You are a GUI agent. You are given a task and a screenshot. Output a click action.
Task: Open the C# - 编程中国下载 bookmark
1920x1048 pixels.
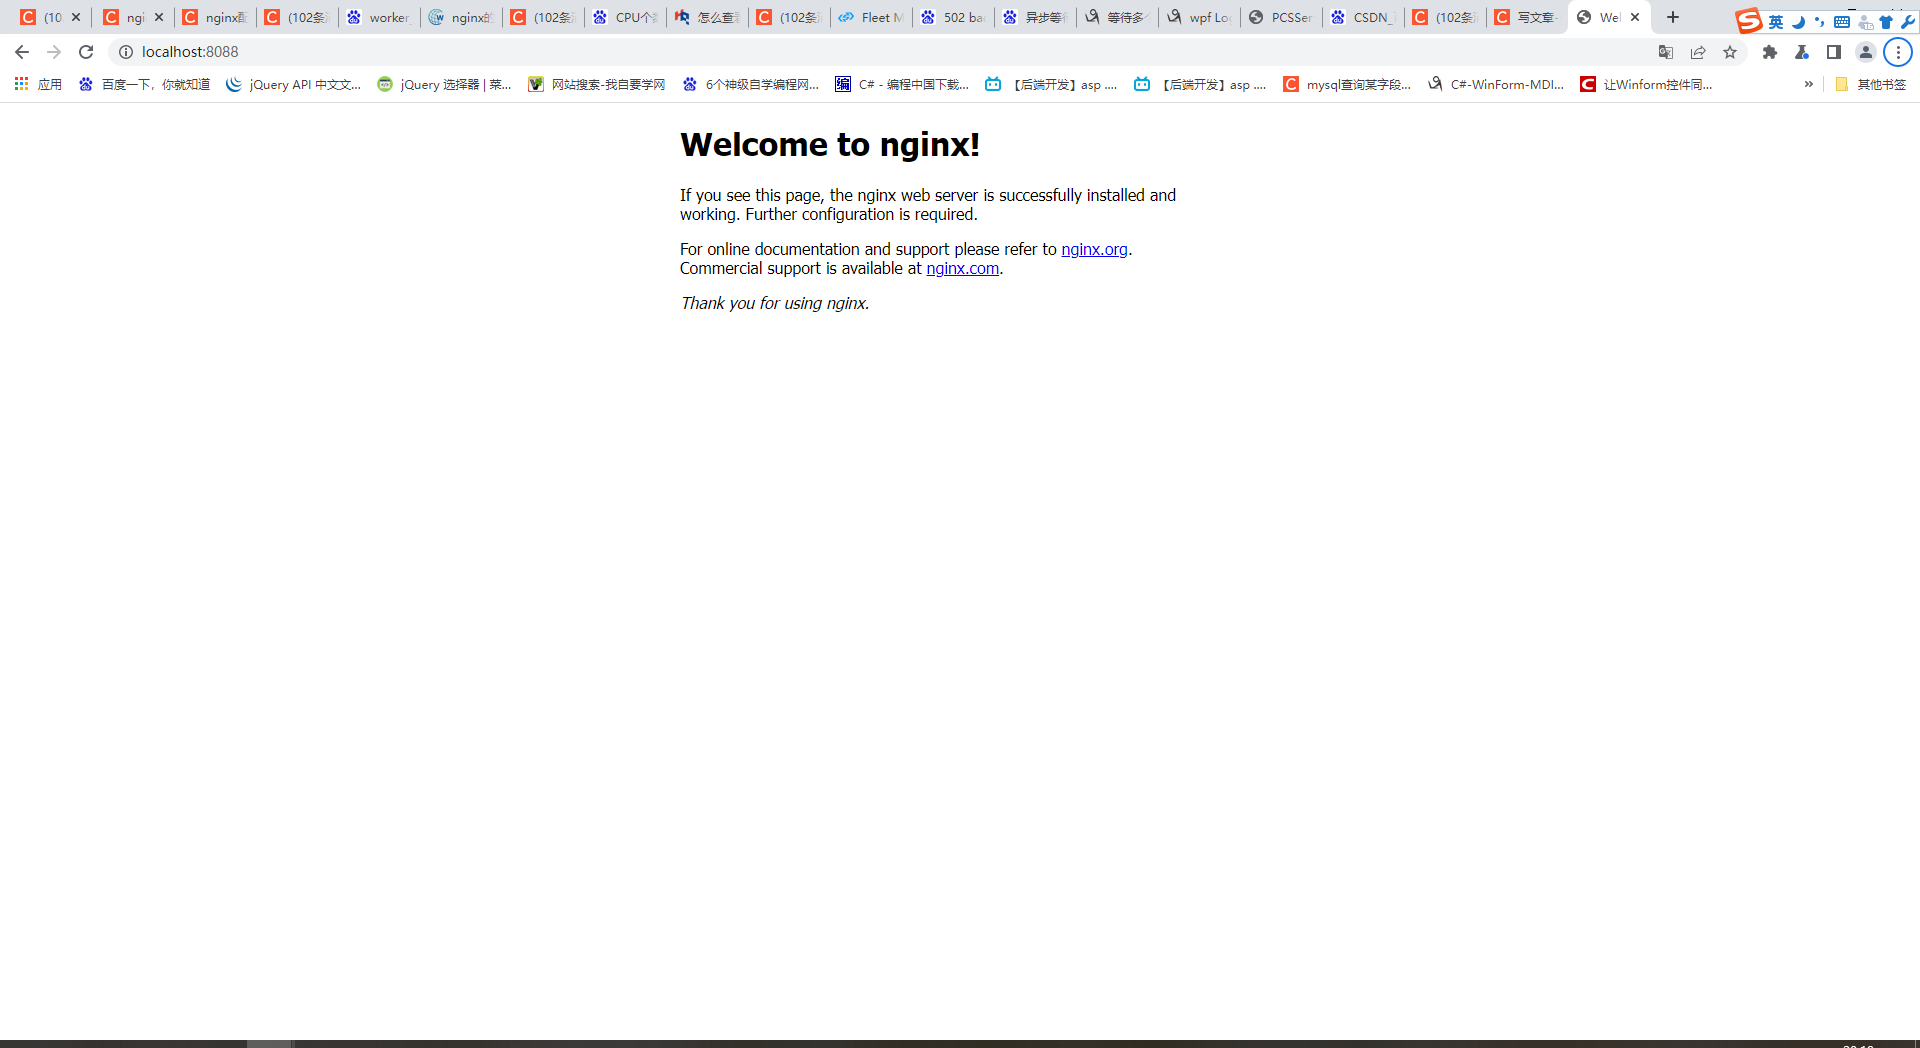tap(902, 84)
